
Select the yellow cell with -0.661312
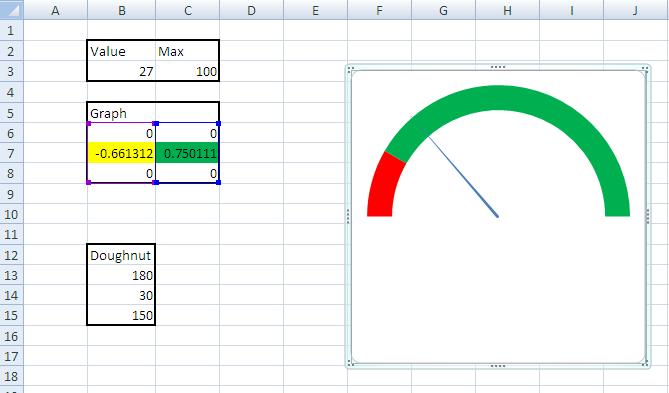122,153
